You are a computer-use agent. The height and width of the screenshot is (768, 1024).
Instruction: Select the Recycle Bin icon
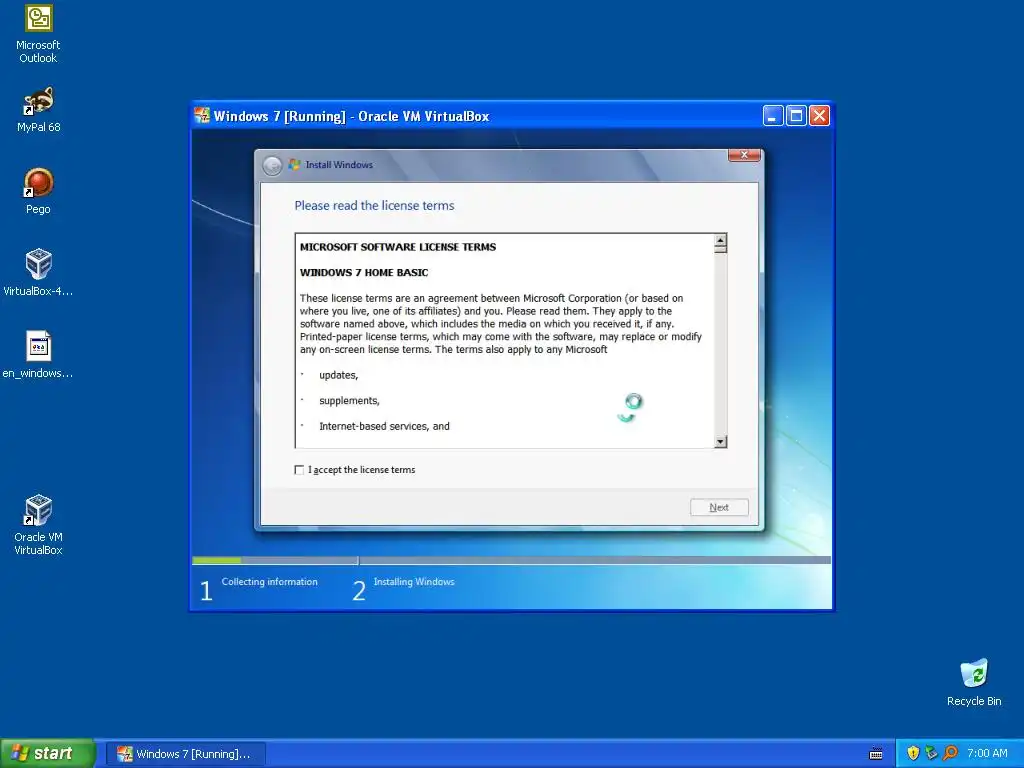(x=974, y=682)
